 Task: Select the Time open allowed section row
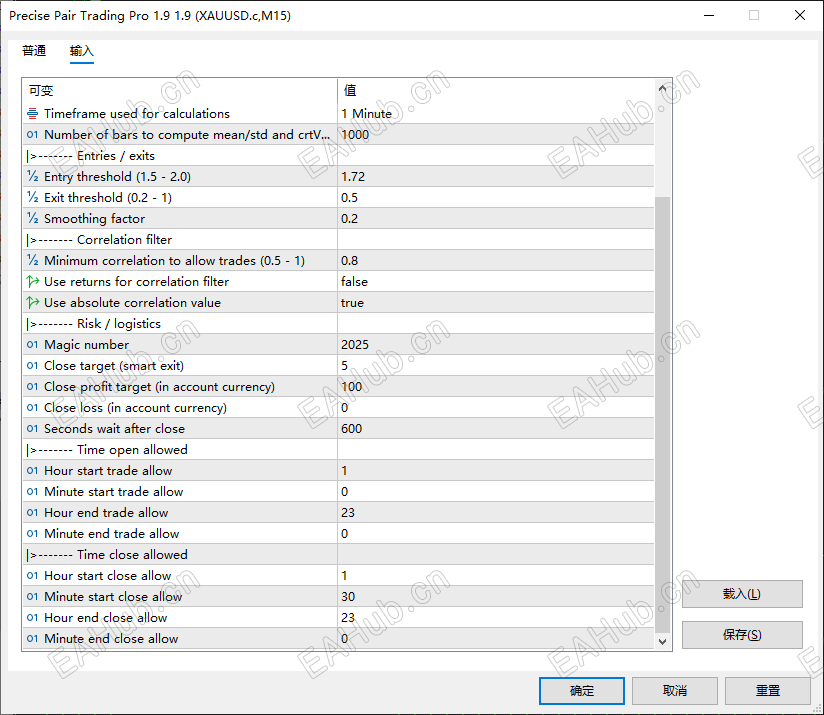338,450
